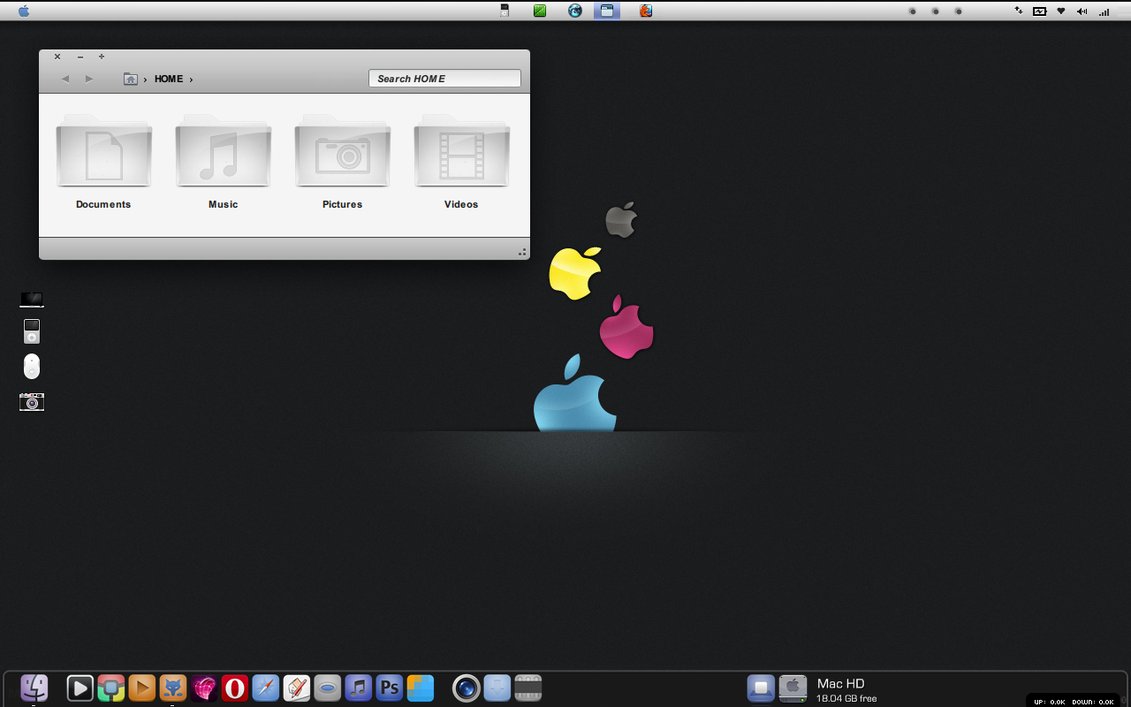The image size is (1131, 707).
Task: Open the camera lens app in dock
Action: (x=466, y=688)
